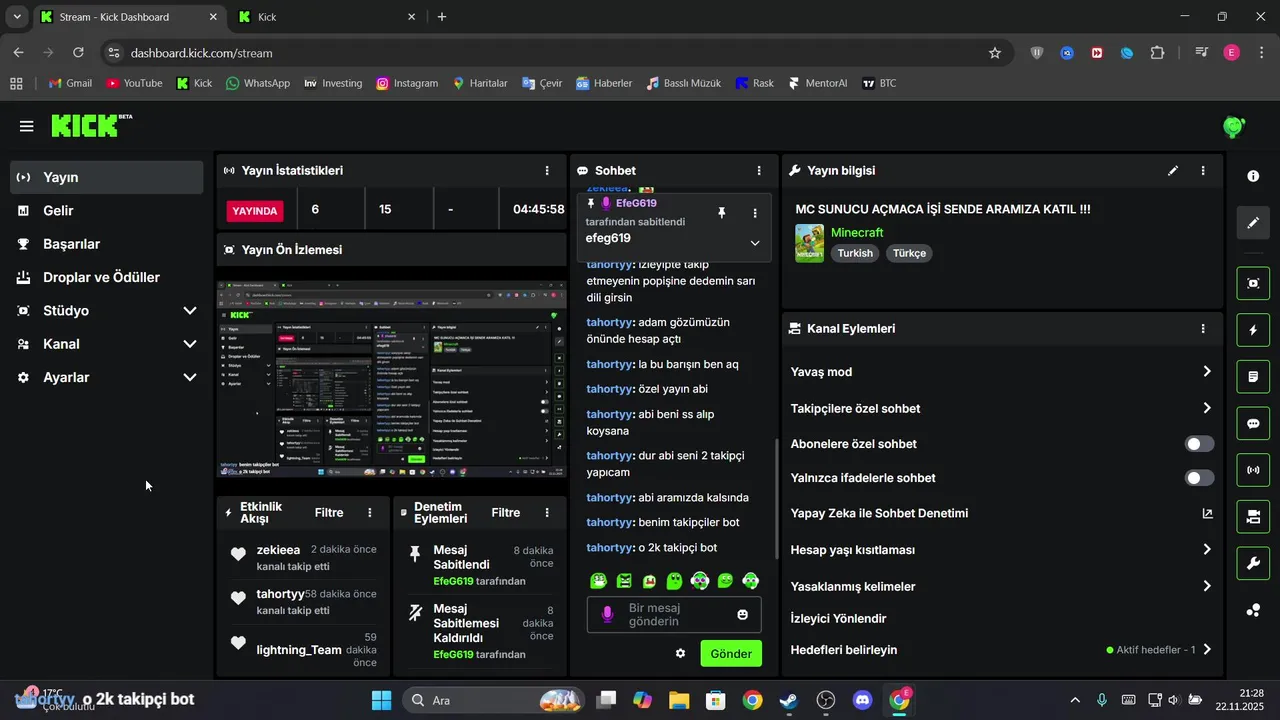Open pinned message three-dot options

(x=755, y=213)
